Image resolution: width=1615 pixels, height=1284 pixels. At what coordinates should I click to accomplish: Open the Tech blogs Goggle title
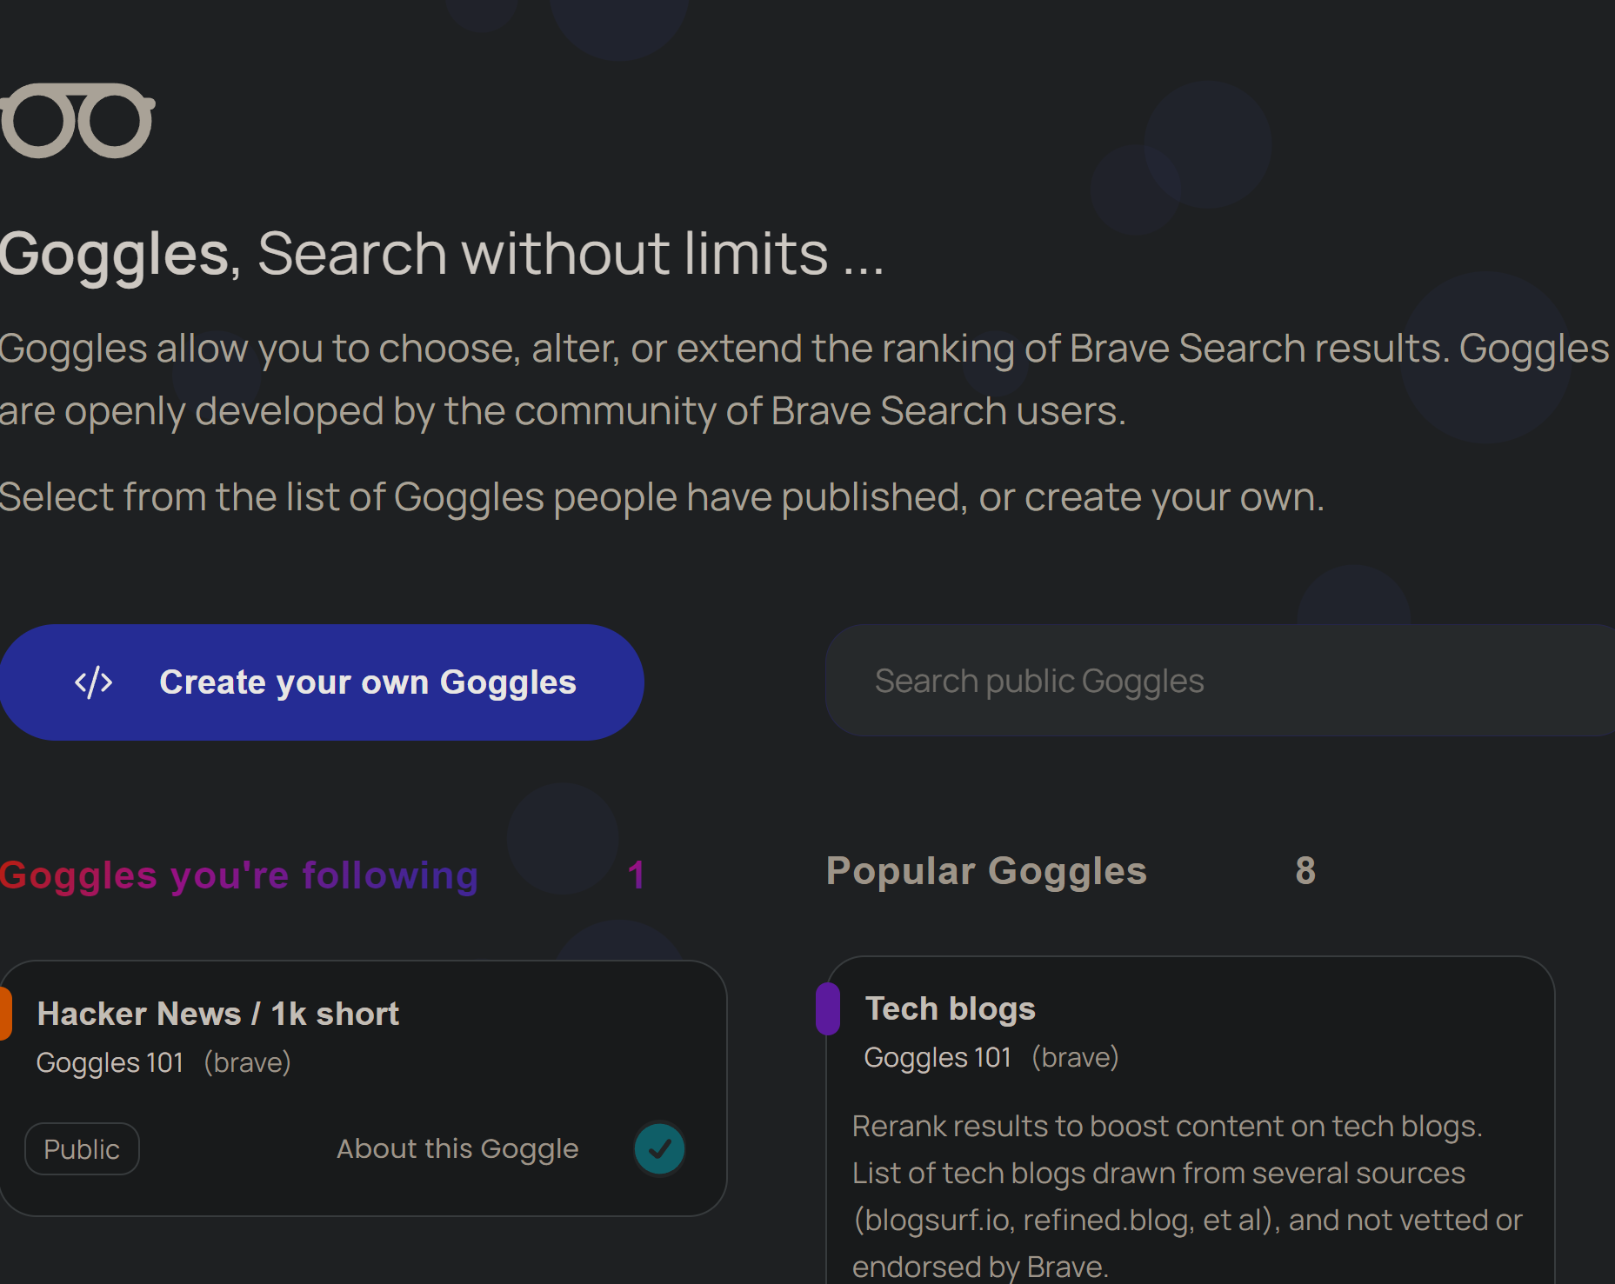tap(950, 1009)
